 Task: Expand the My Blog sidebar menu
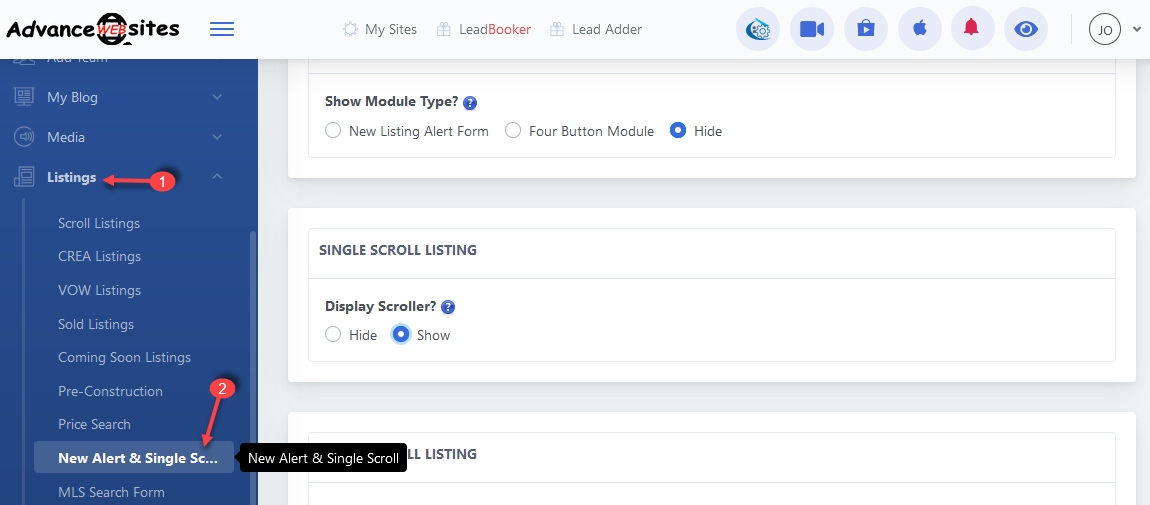click(x=217, y=97)
